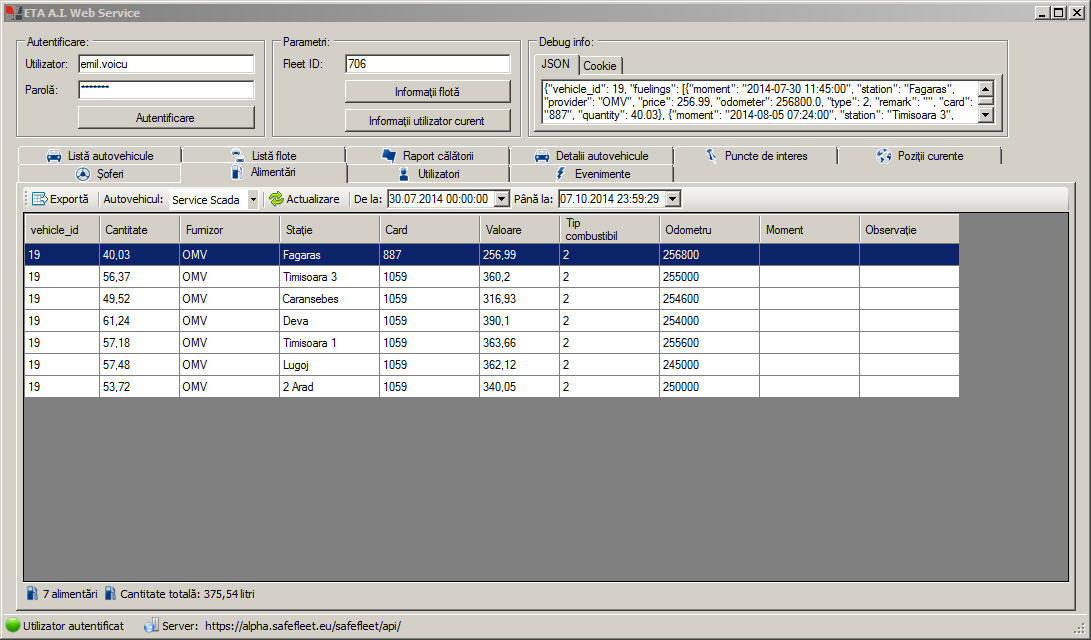Click the JSON box scroll up arrow
Image resolution: width=1091 pixels, height=640 pixels.
coord(985,89)
